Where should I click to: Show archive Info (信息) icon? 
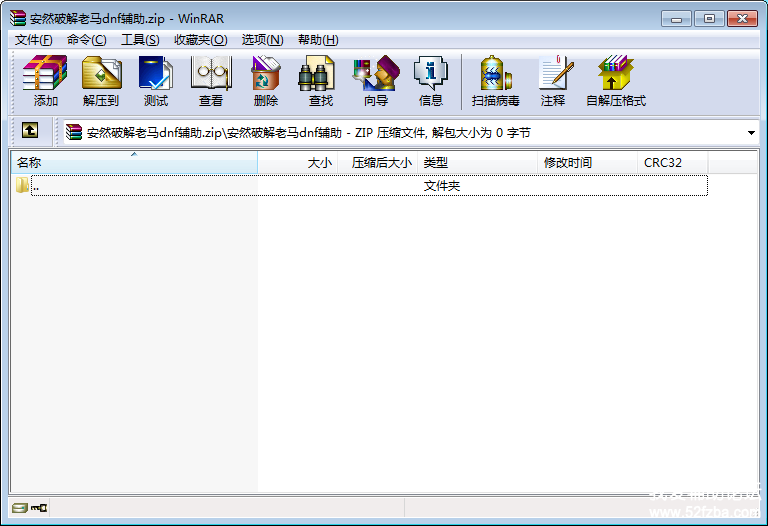point(431,81)
